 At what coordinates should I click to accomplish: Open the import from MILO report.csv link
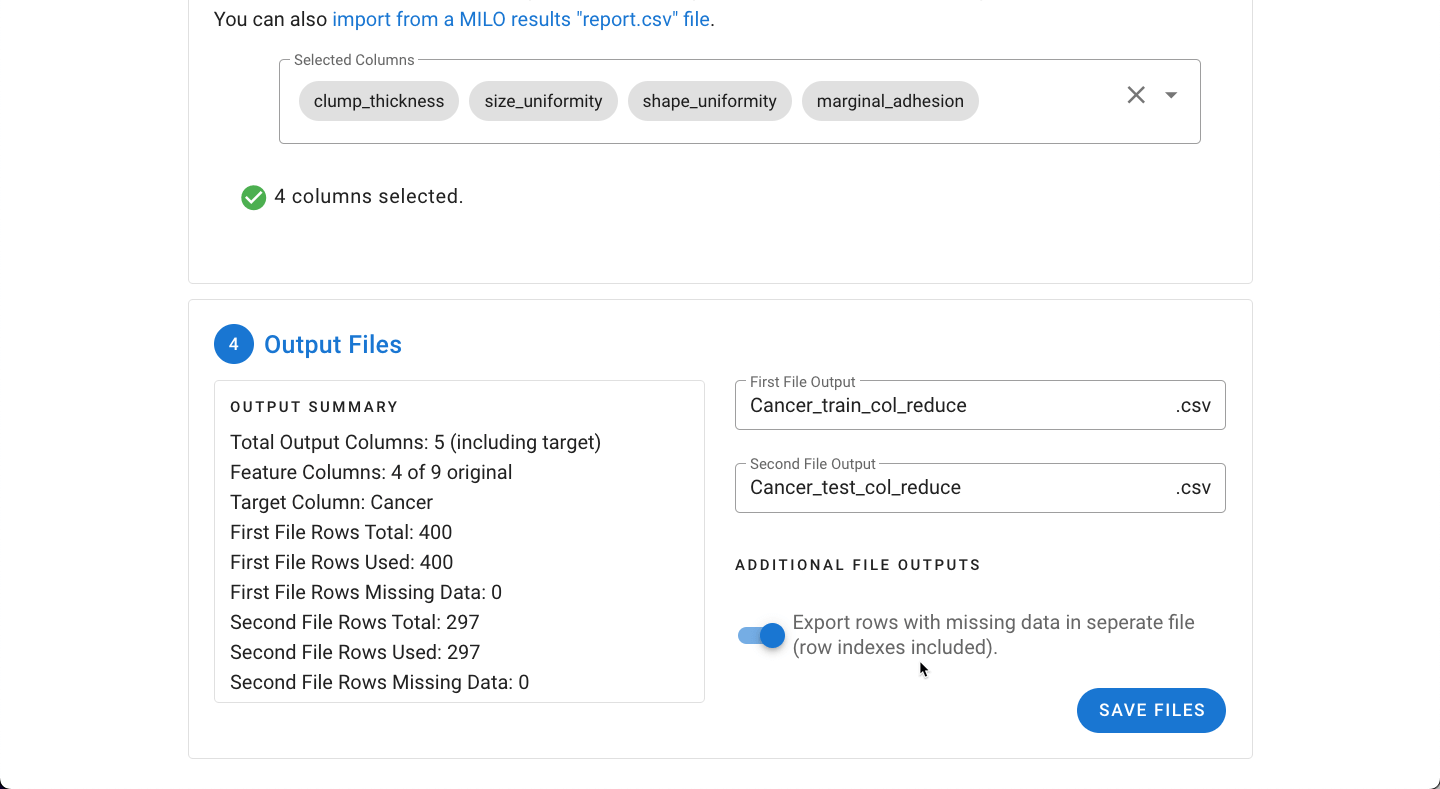[521, 19]
